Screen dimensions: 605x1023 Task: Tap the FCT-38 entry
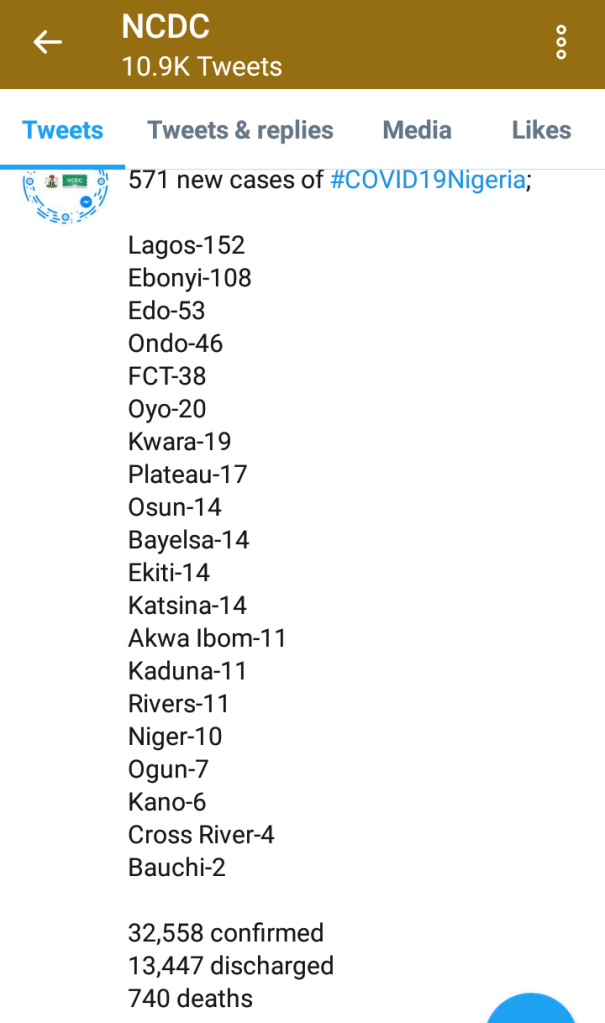pyautogui.click(x=167, y=376)
